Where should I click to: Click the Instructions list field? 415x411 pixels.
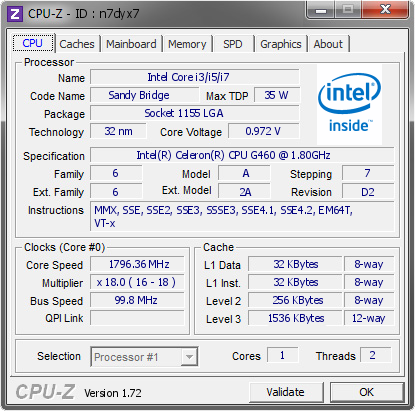coord(242,216)
